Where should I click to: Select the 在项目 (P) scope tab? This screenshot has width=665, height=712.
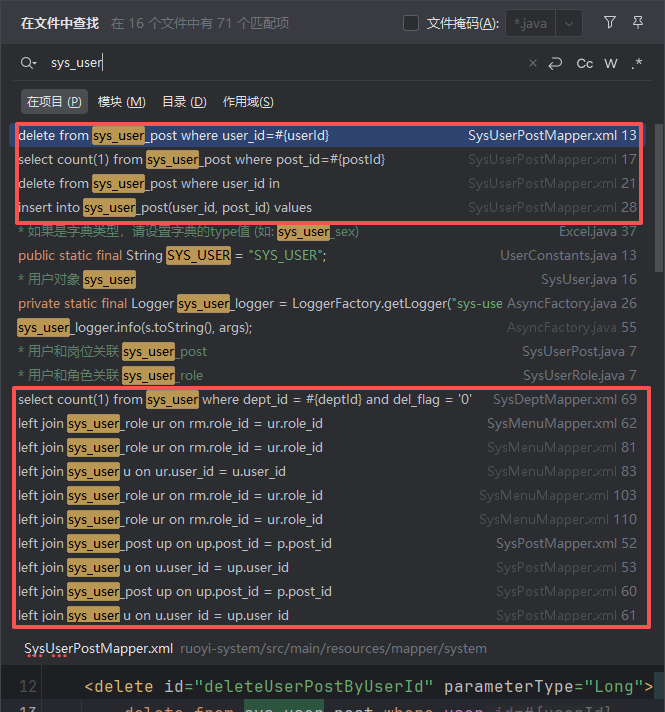click(x=54, y=102)
